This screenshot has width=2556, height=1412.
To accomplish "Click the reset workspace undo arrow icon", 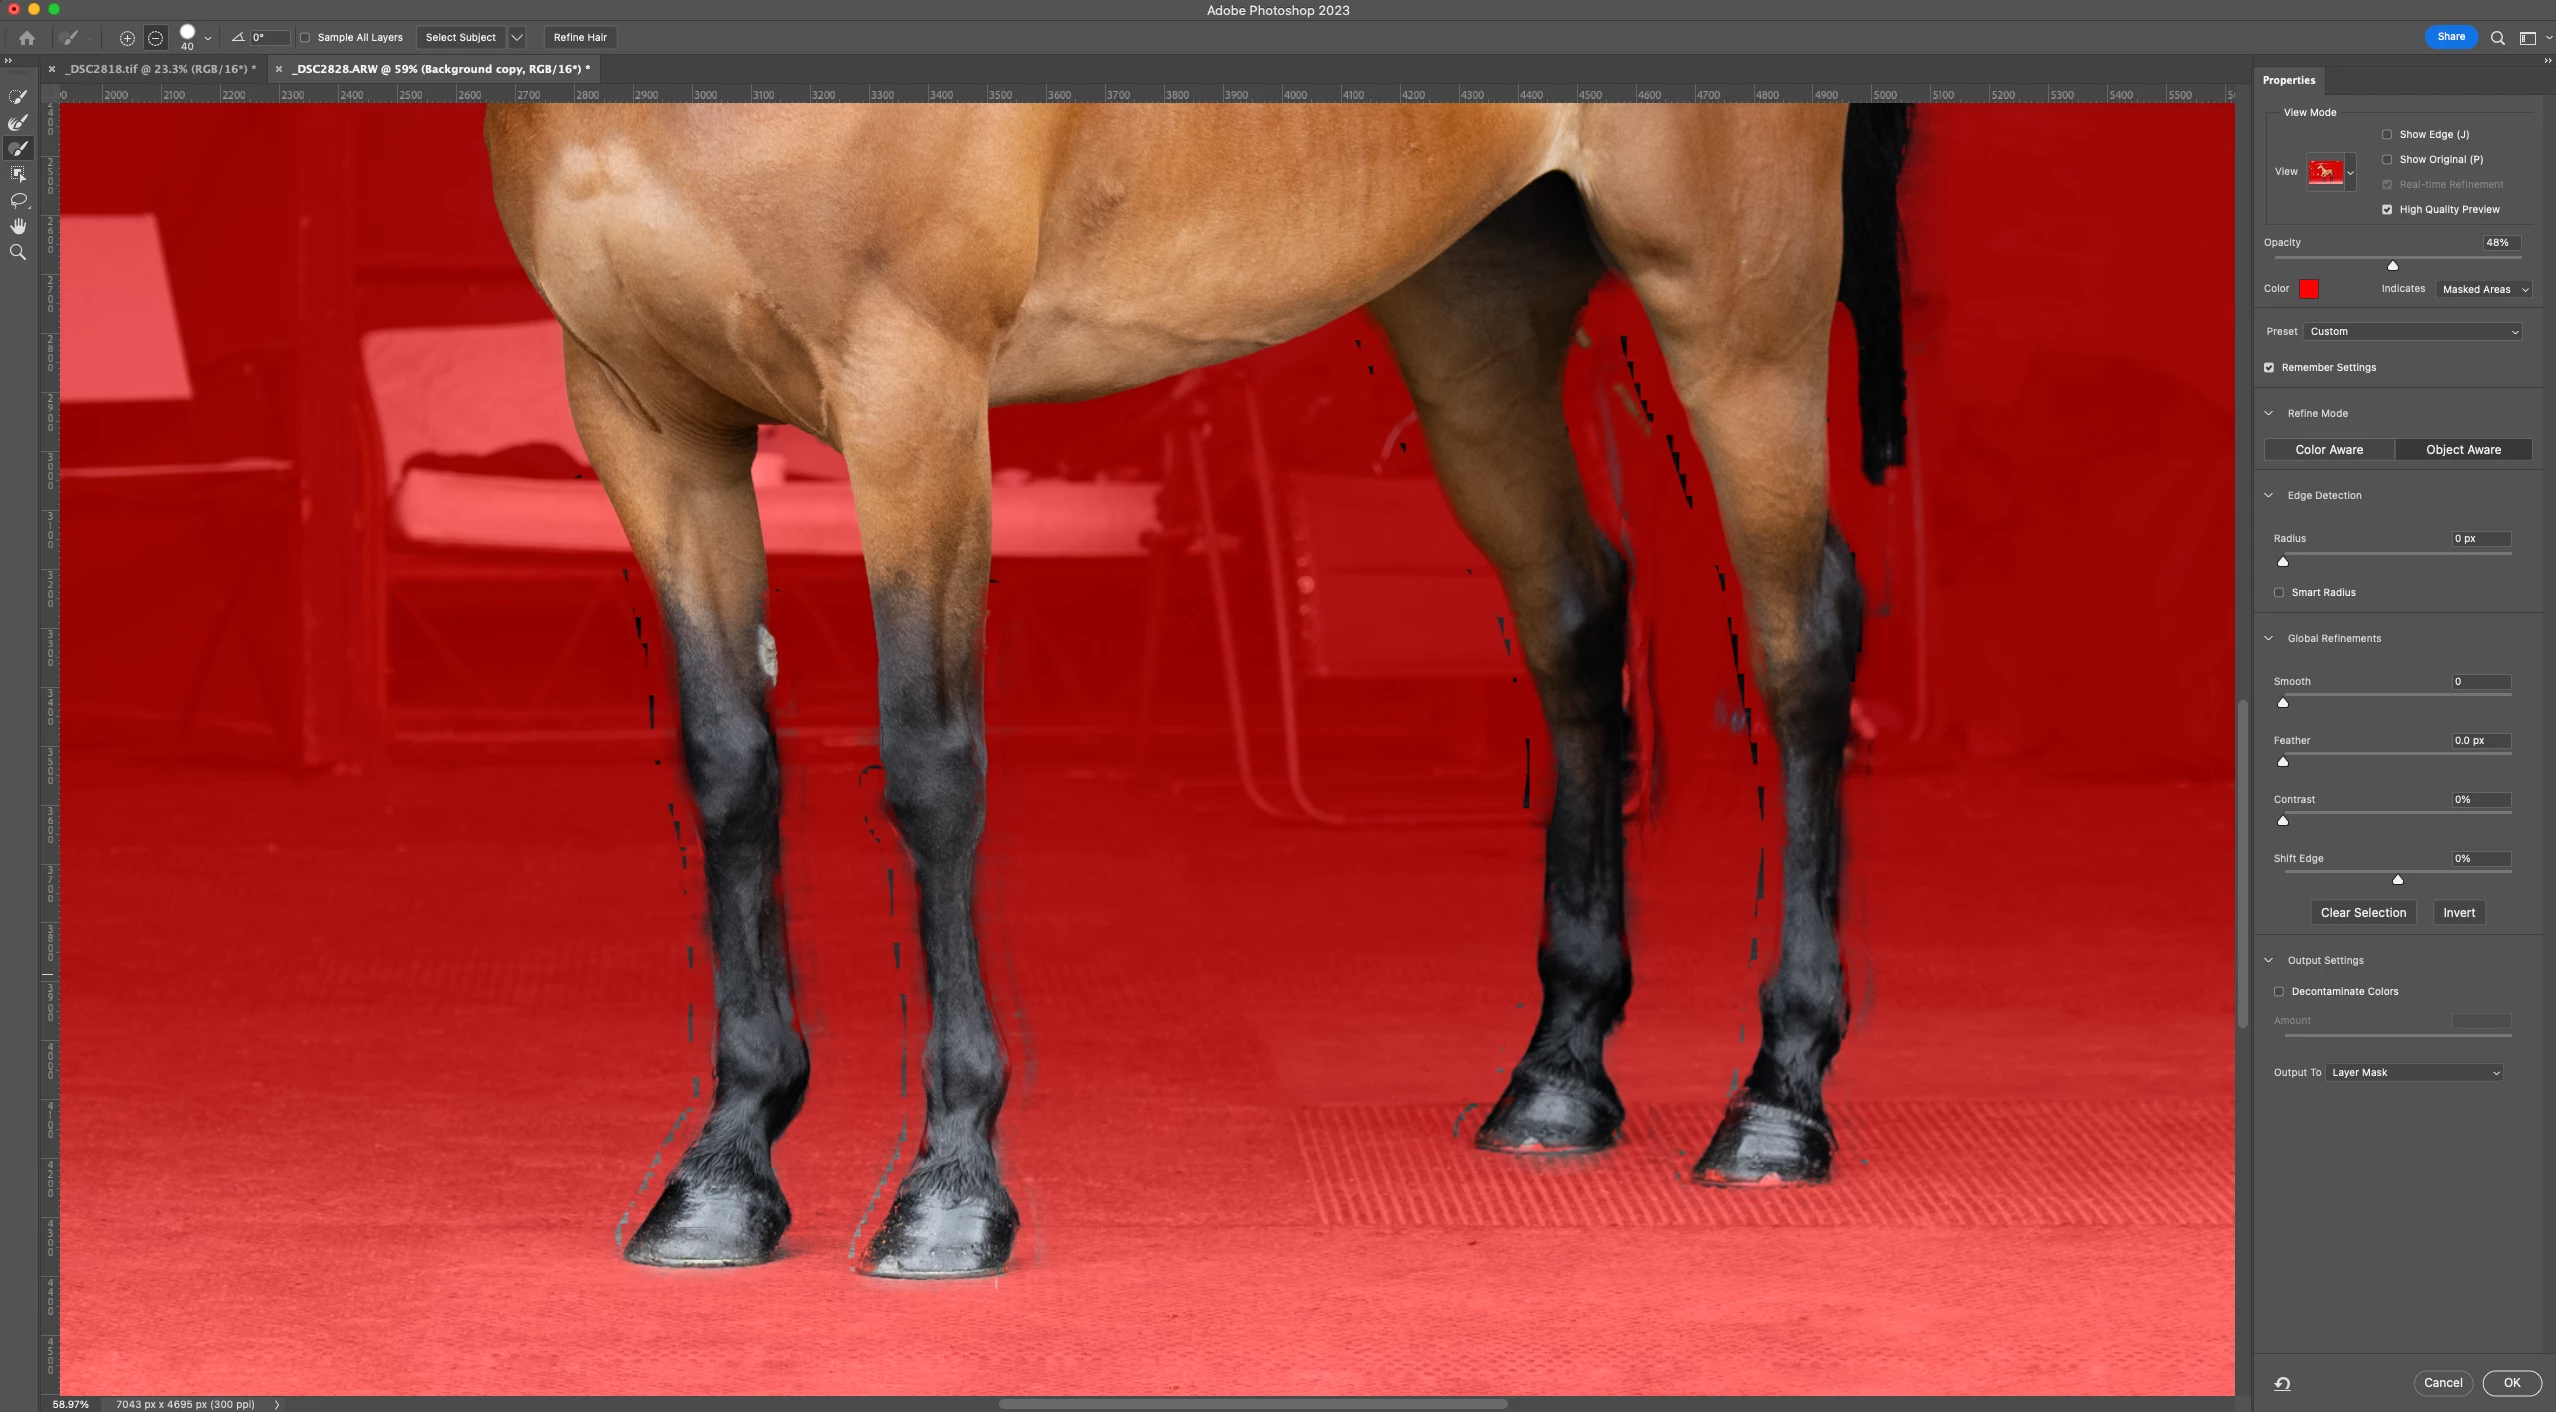I will coord(2282,1384).
